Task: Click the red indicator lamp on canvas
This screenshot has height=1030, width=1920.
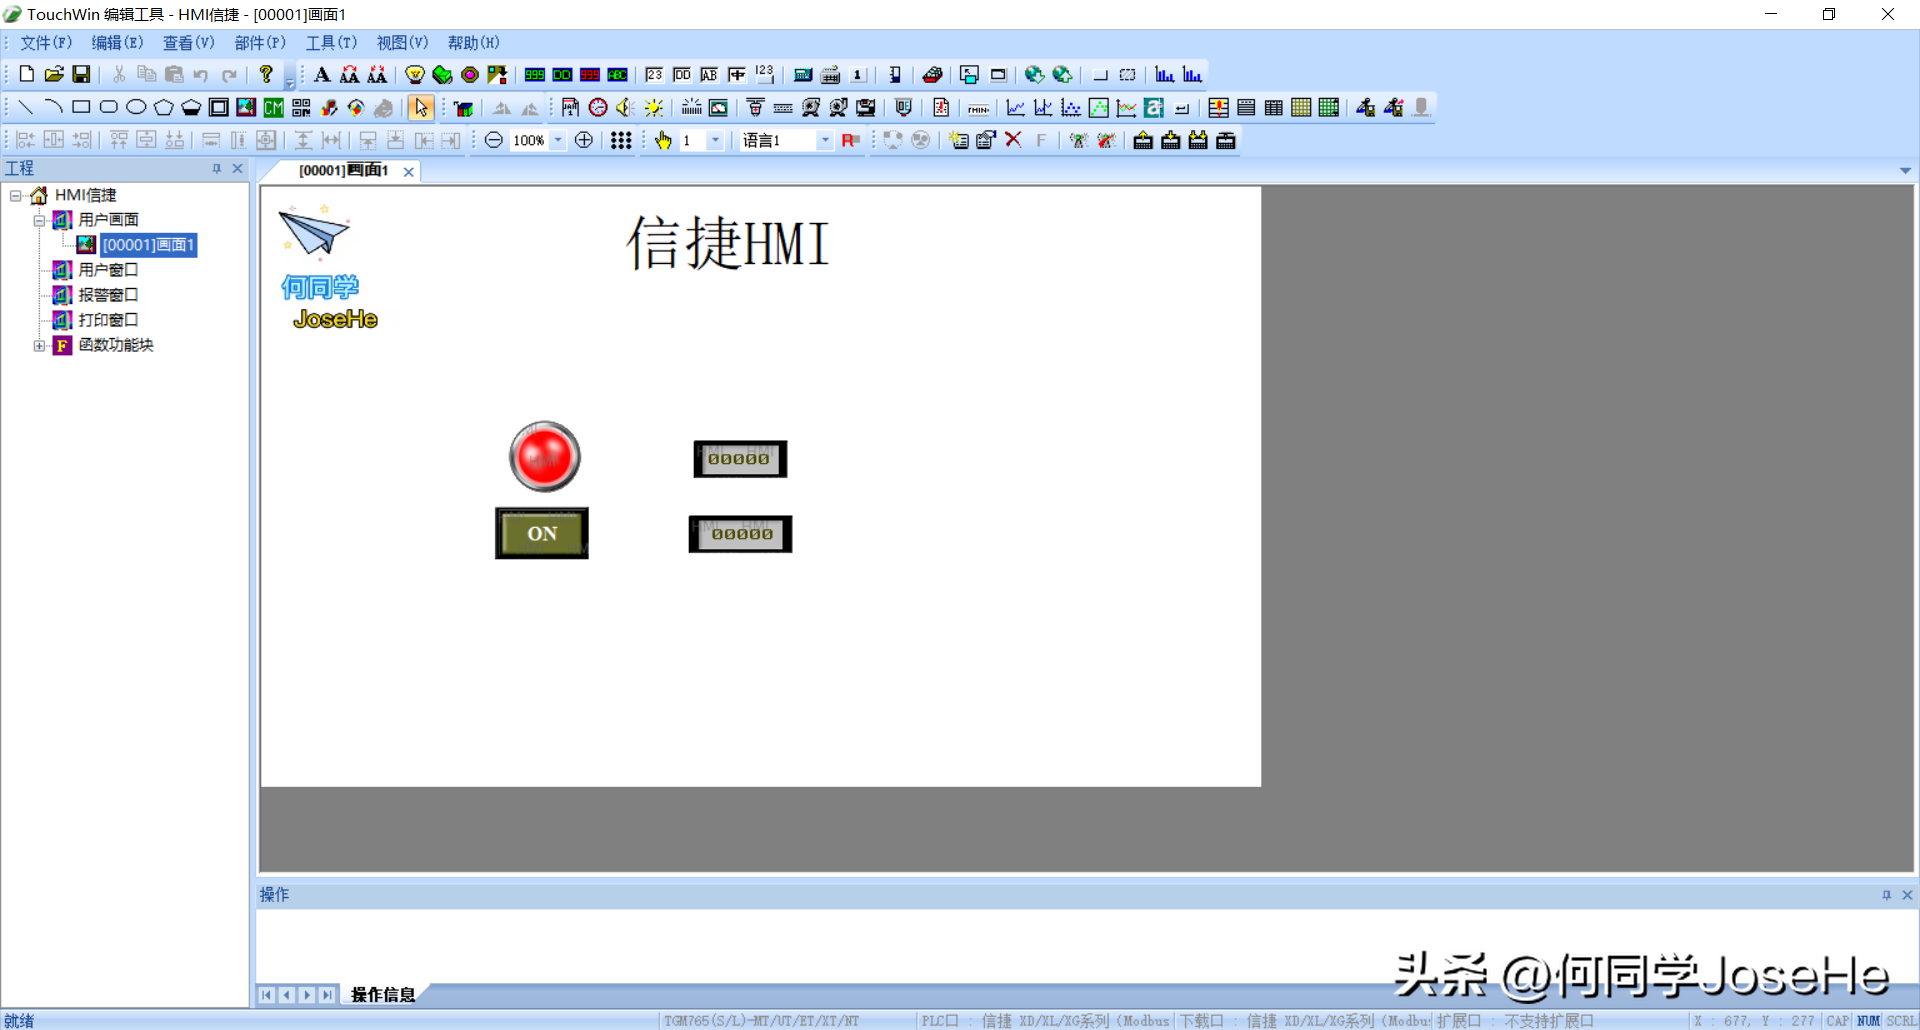Action: pos(544,457)
